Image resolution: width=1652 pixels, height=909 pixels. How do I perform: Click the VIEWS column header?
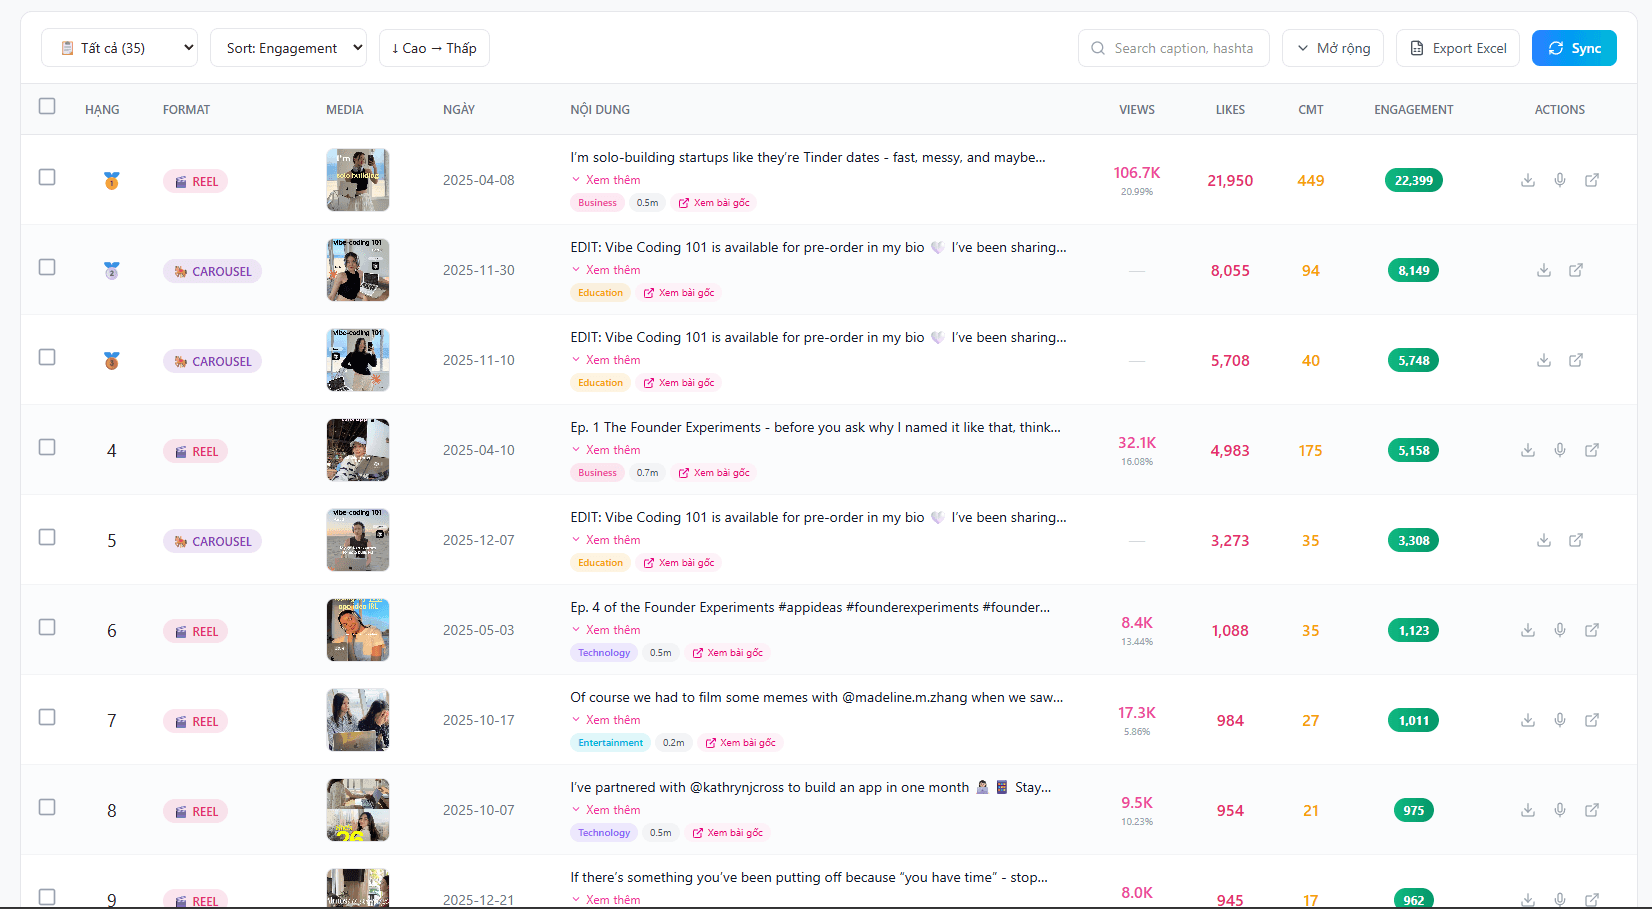[x=1137, y=109]
